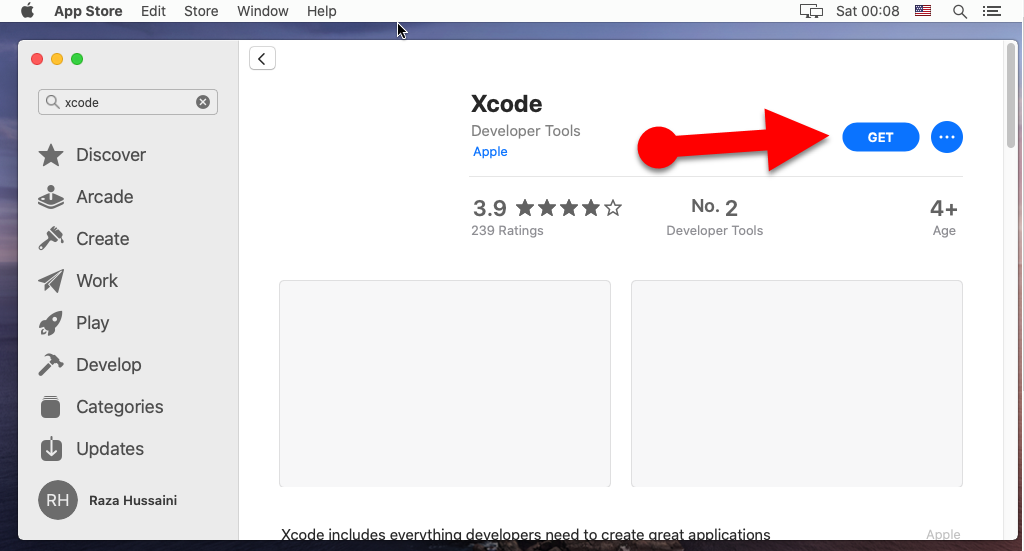The height and width of the screenshot is (551, 1024).
Task: Open the Discover section label
Action: (x=111, y=155)
